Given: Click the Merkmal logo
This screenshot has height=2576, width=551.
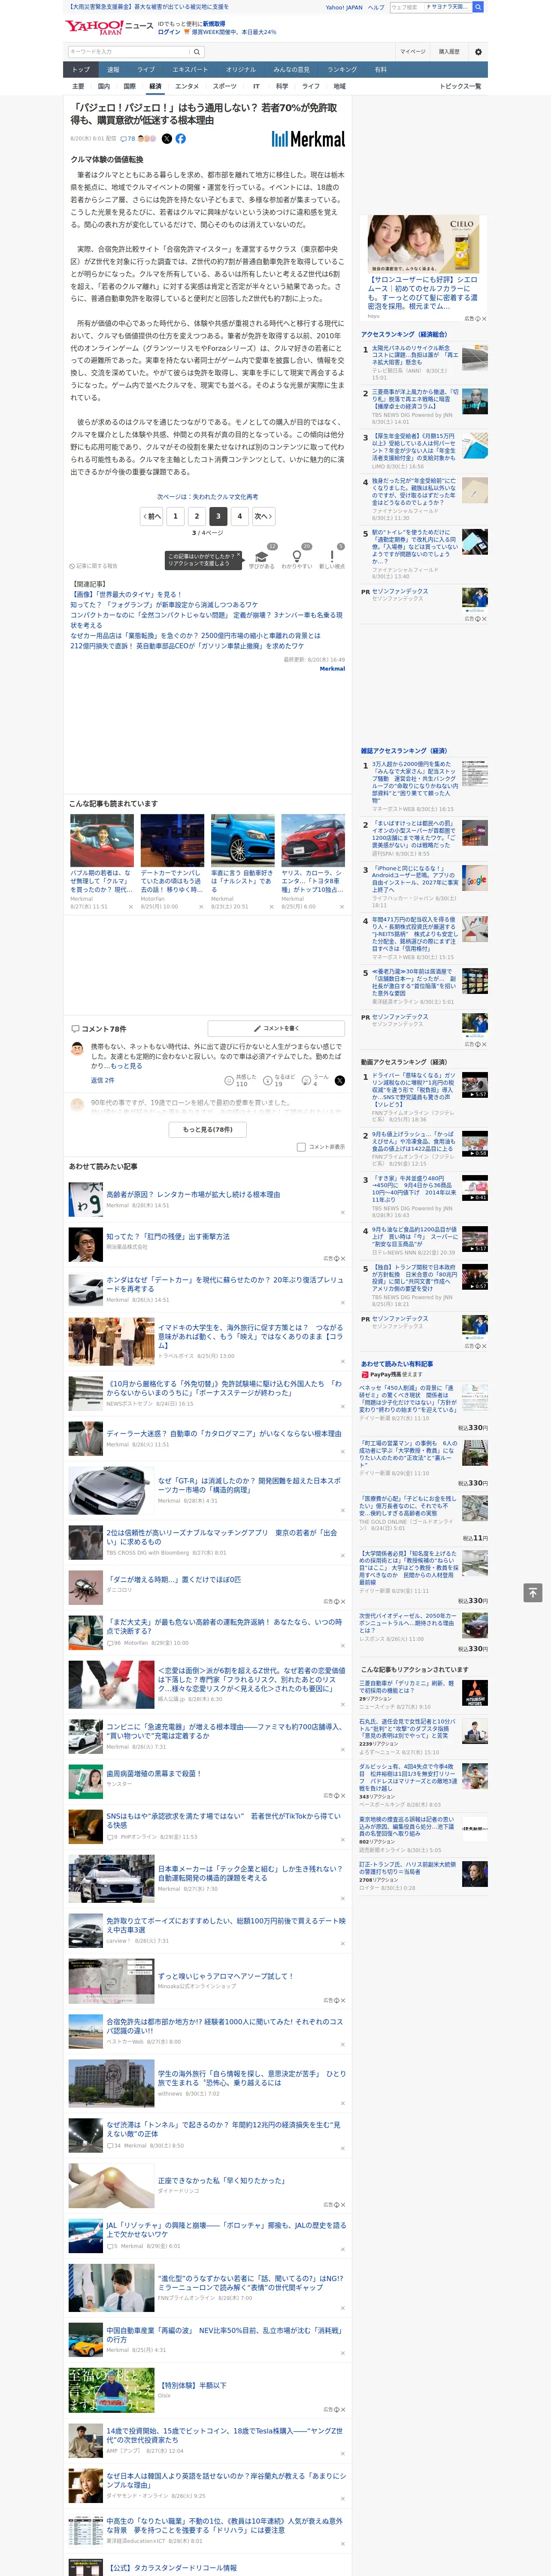Looking at the screenshot, I should [x=308, y=139].
